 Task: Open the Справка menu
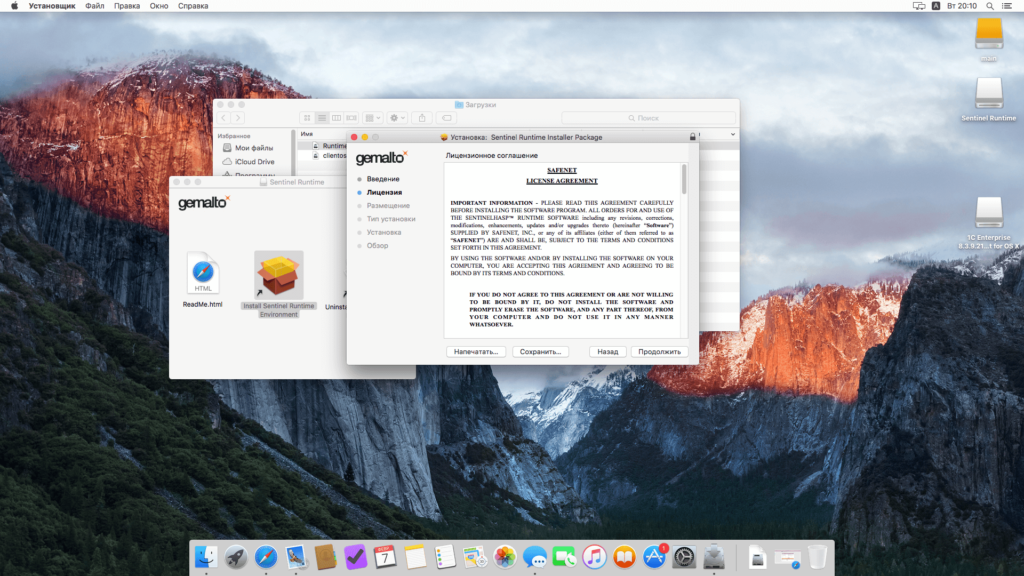(x=193, y=6)
